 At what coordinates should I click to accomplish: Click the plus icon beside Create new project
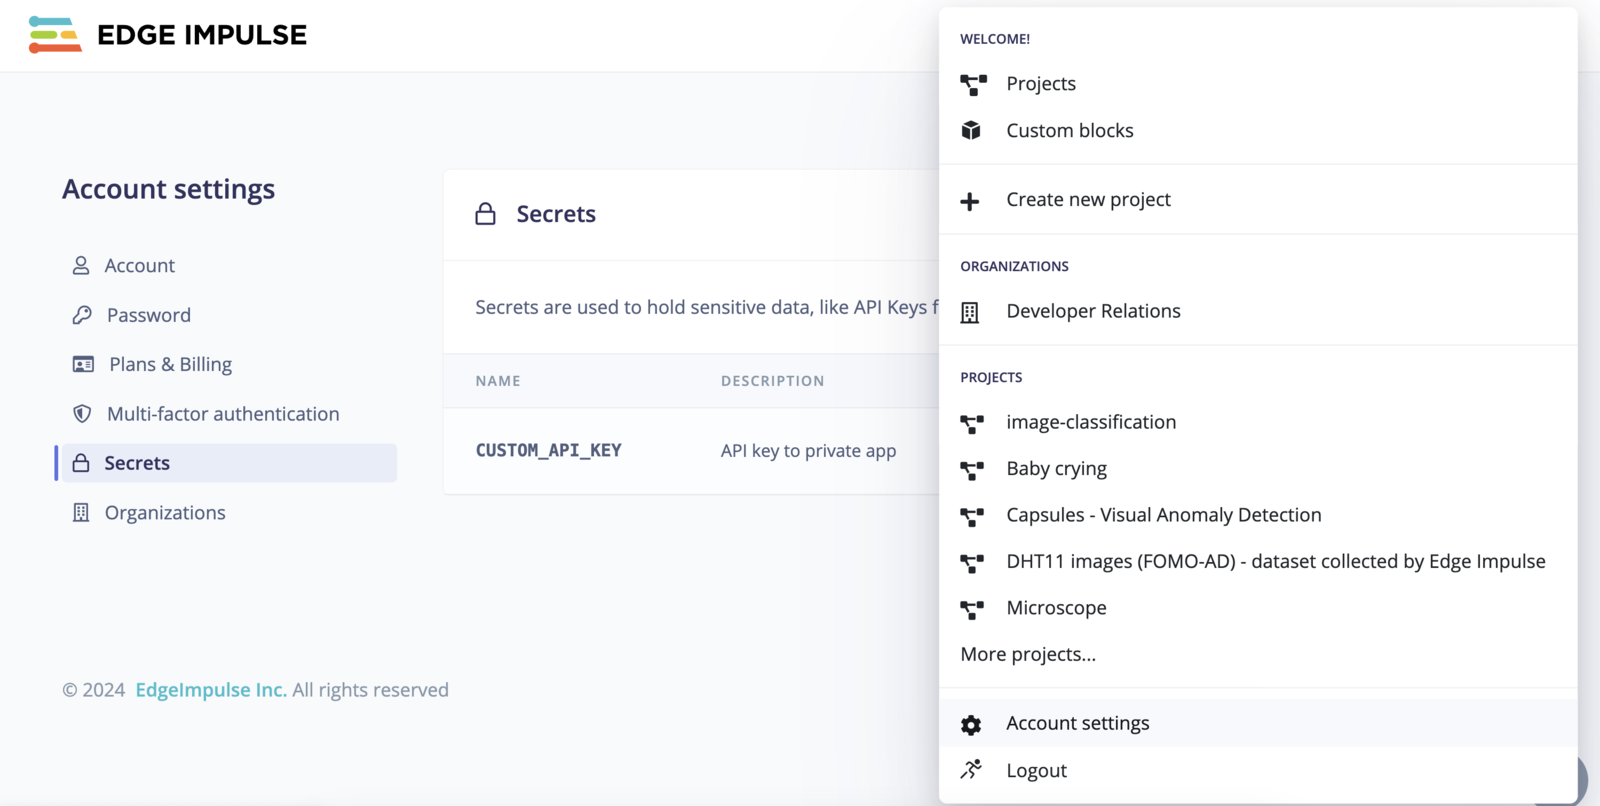[x=970, y=201]
